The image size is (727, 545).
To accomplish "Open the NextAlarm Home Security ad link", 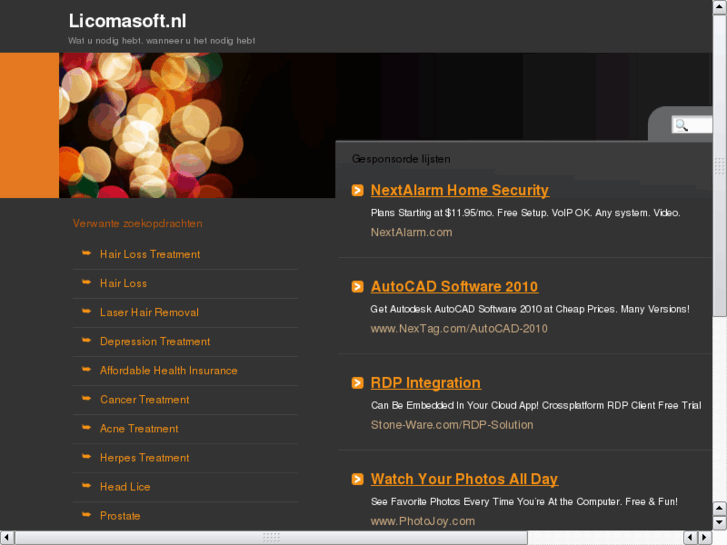I will point(460,190).
